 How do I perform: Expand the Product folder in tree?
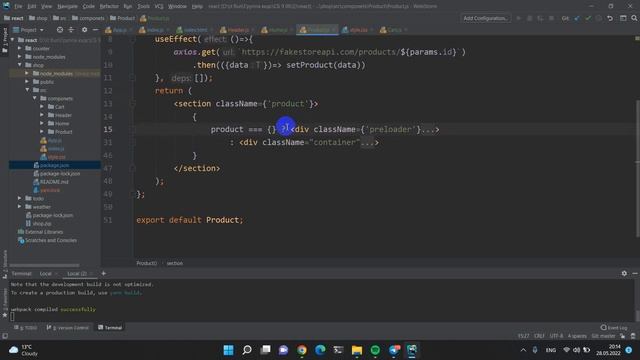42,131
